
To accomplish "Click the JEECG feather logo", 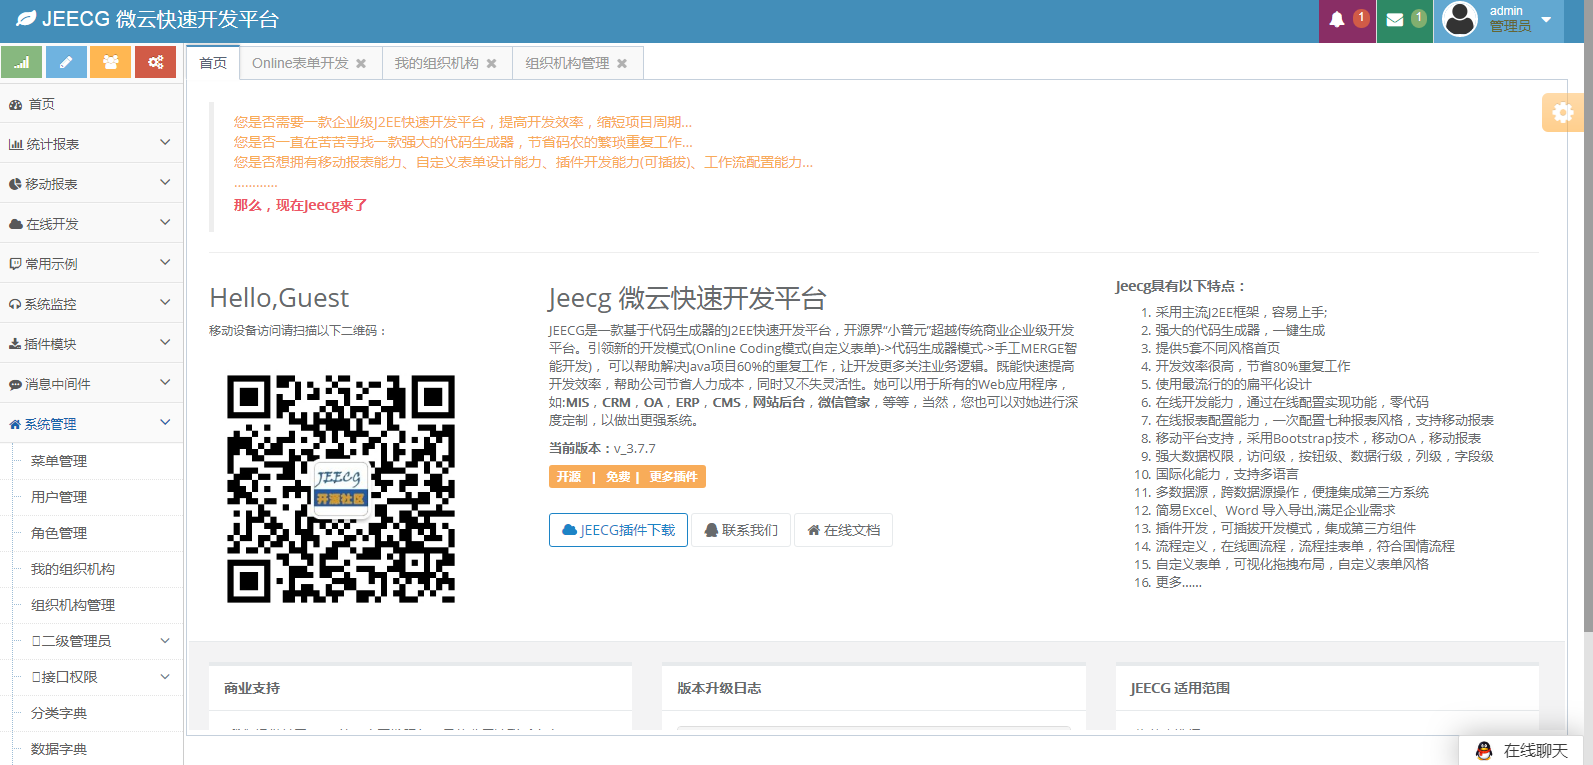I will click(x=26, y=19).
